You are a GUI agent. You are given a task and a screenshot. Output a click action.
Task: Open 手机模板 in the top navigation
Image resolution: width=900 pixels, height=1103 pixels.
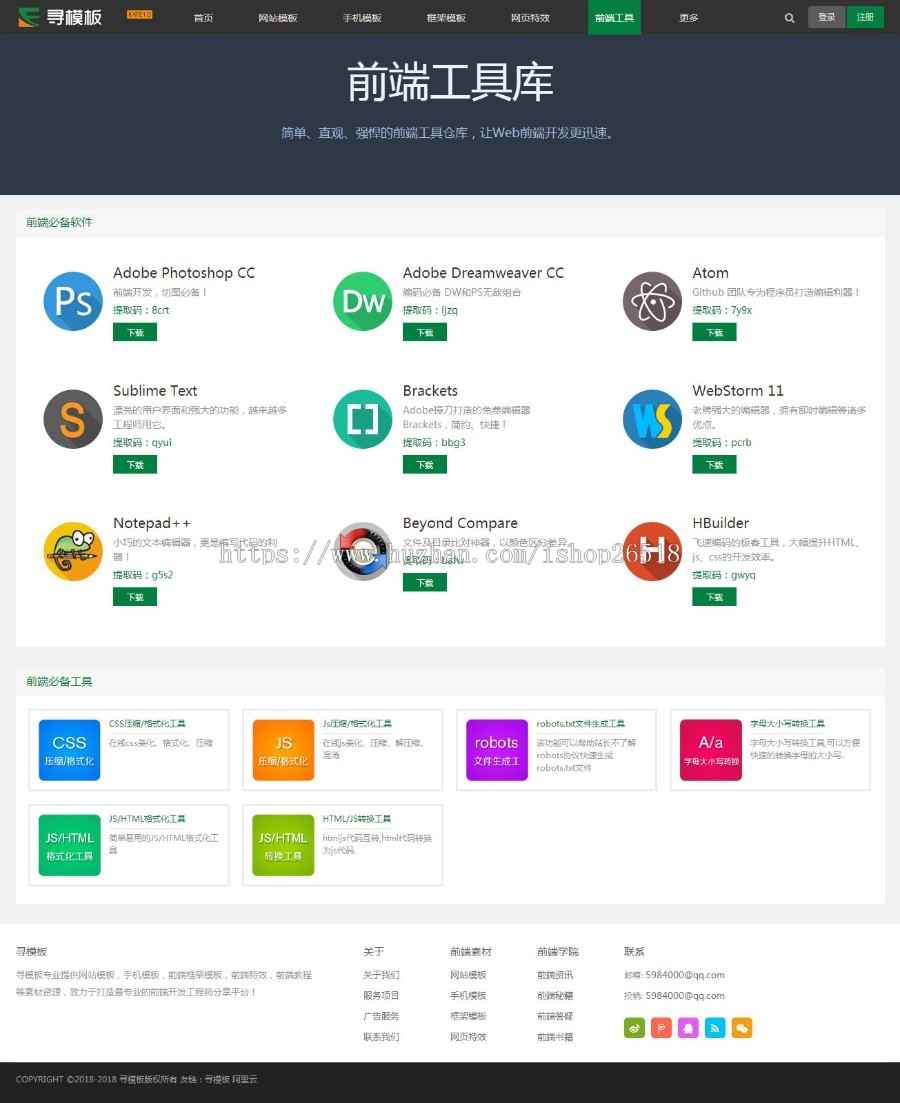tap(362, 18)
